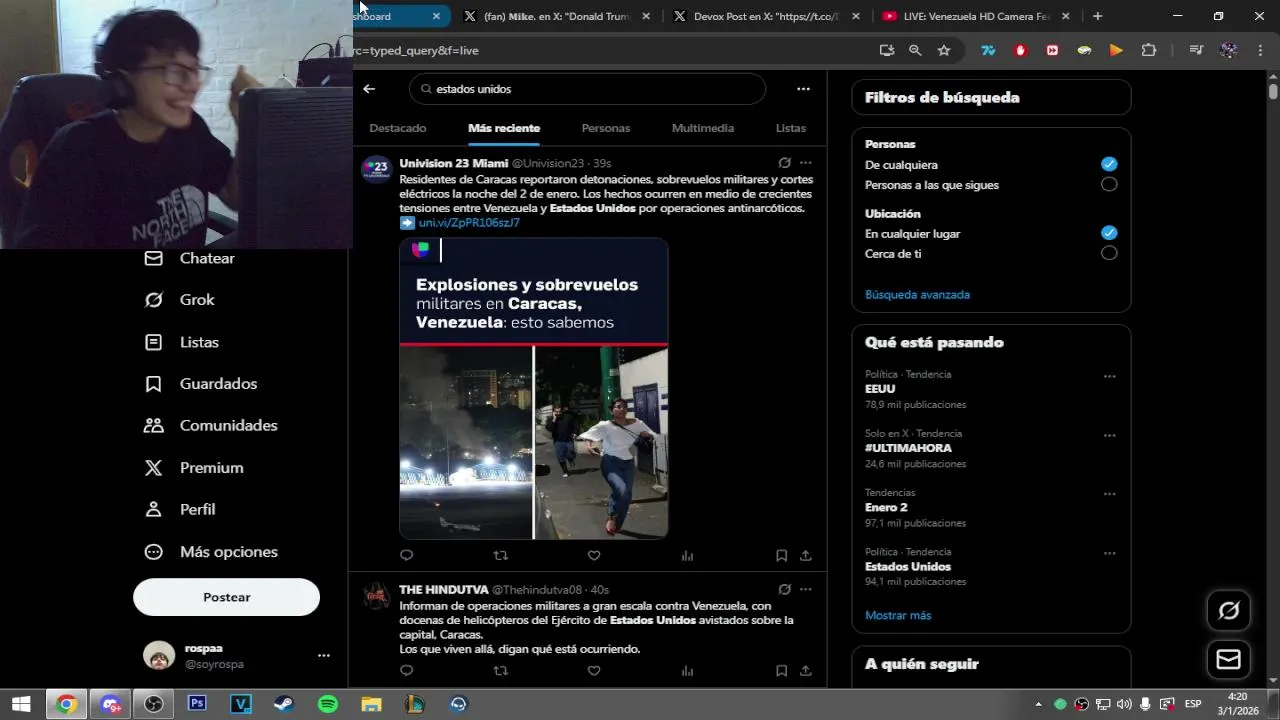Screen dimensions: 1280x720
Task: Go back with the arrow beside search box
Action: click(x=369, y=89)
